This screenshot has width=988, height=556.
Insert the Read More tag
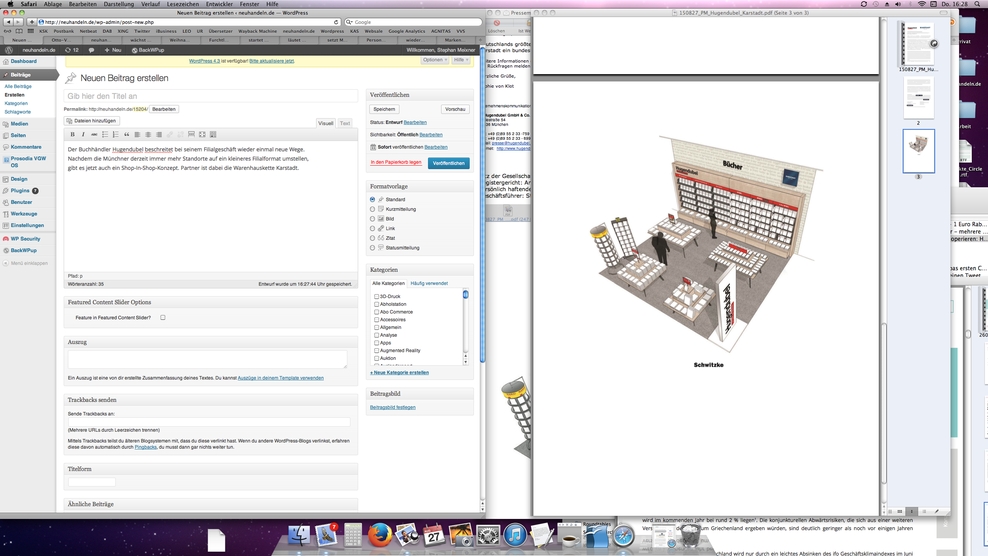coord(191,134)
